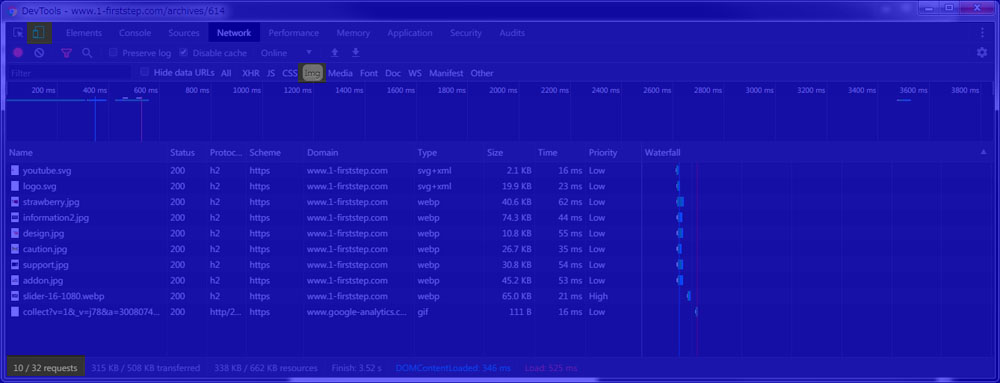This screenshot has width=1000, height=383.
Task: Filter requests by WS
Action: (x=415, y=73)
